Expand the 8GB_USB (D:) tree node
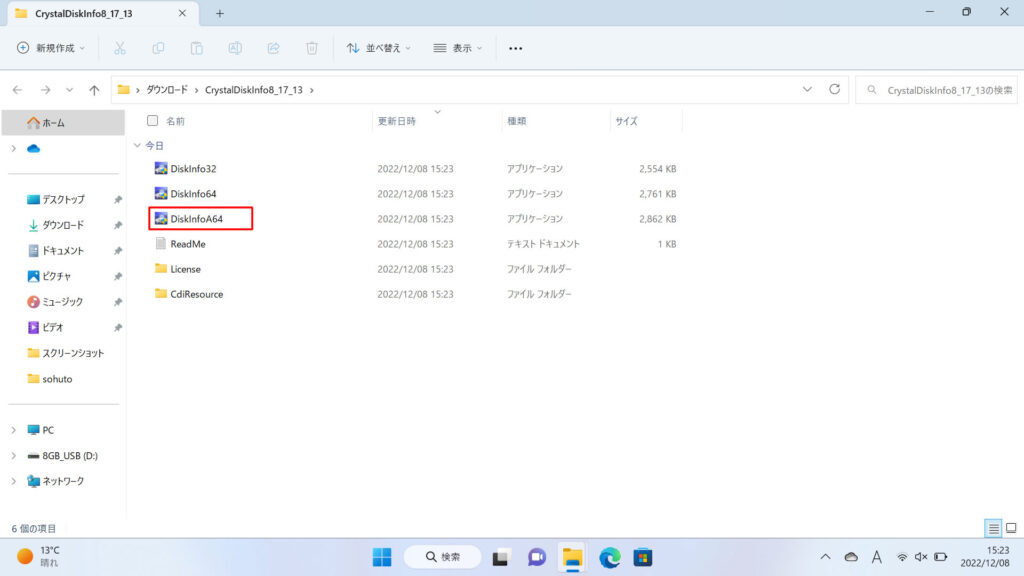Screen dimensions: 1024x576 tap(14, 456)
